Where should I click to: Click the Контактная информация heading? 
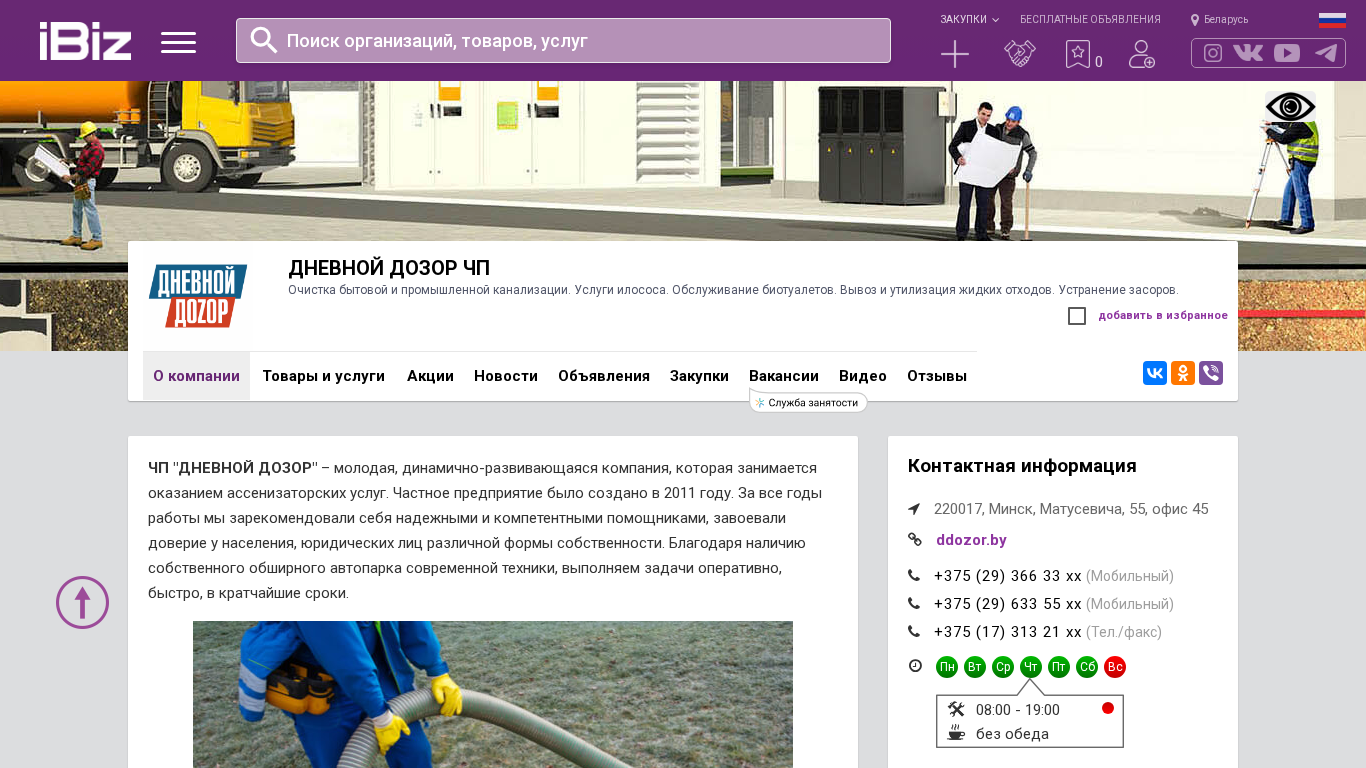tap(1022, 466)
